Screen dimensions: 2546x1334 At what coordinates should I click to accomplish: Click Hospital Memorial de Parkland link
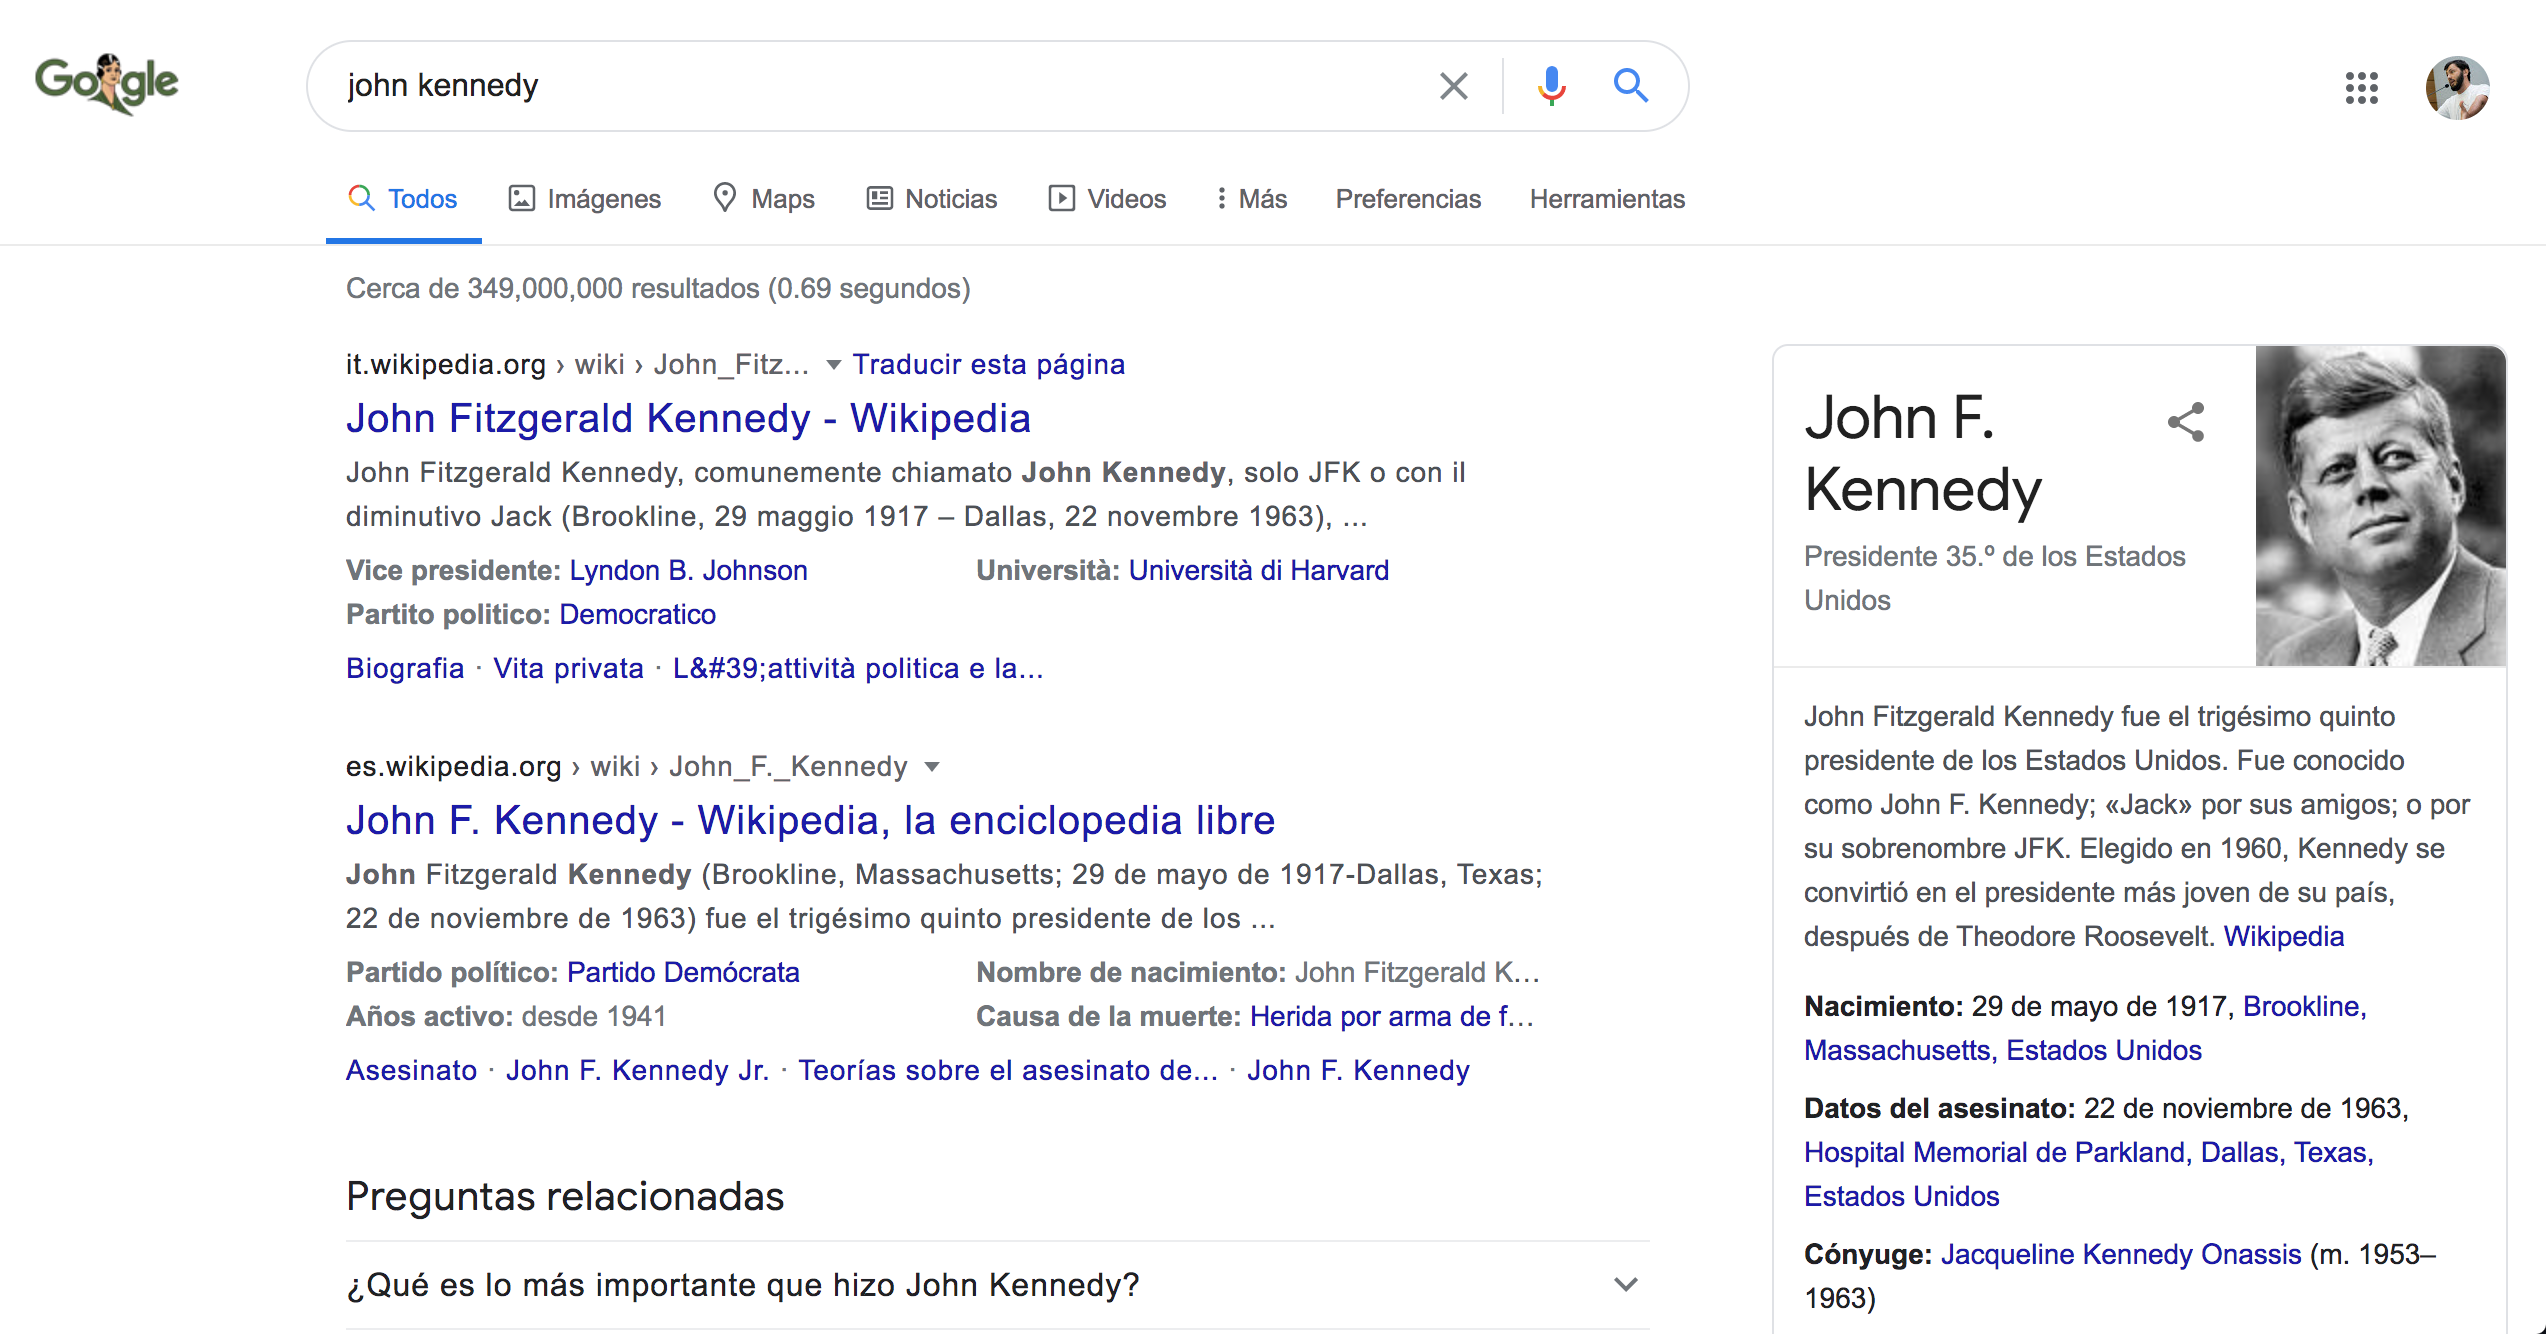click(x=1994, y=1152)
